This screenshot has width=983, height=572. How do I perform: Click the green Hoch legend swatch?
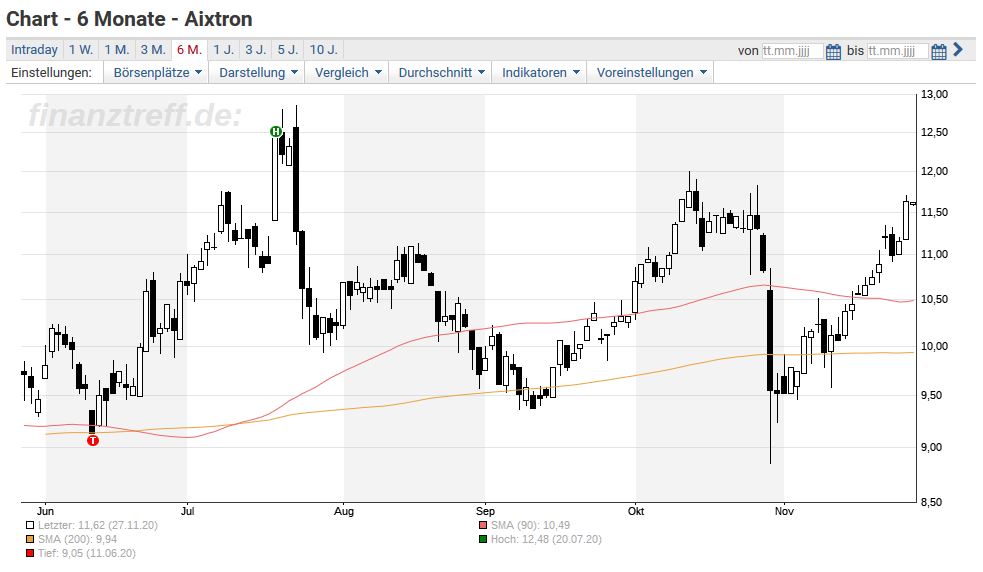483,539
